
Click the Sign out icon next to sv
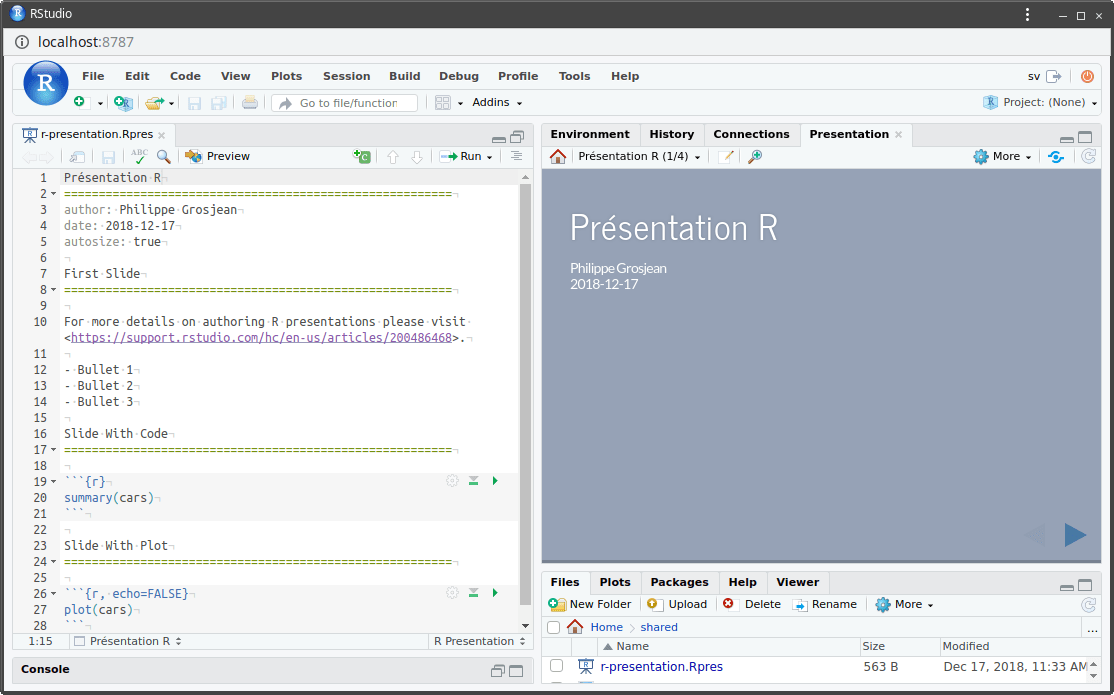[x=1054, y=76]
